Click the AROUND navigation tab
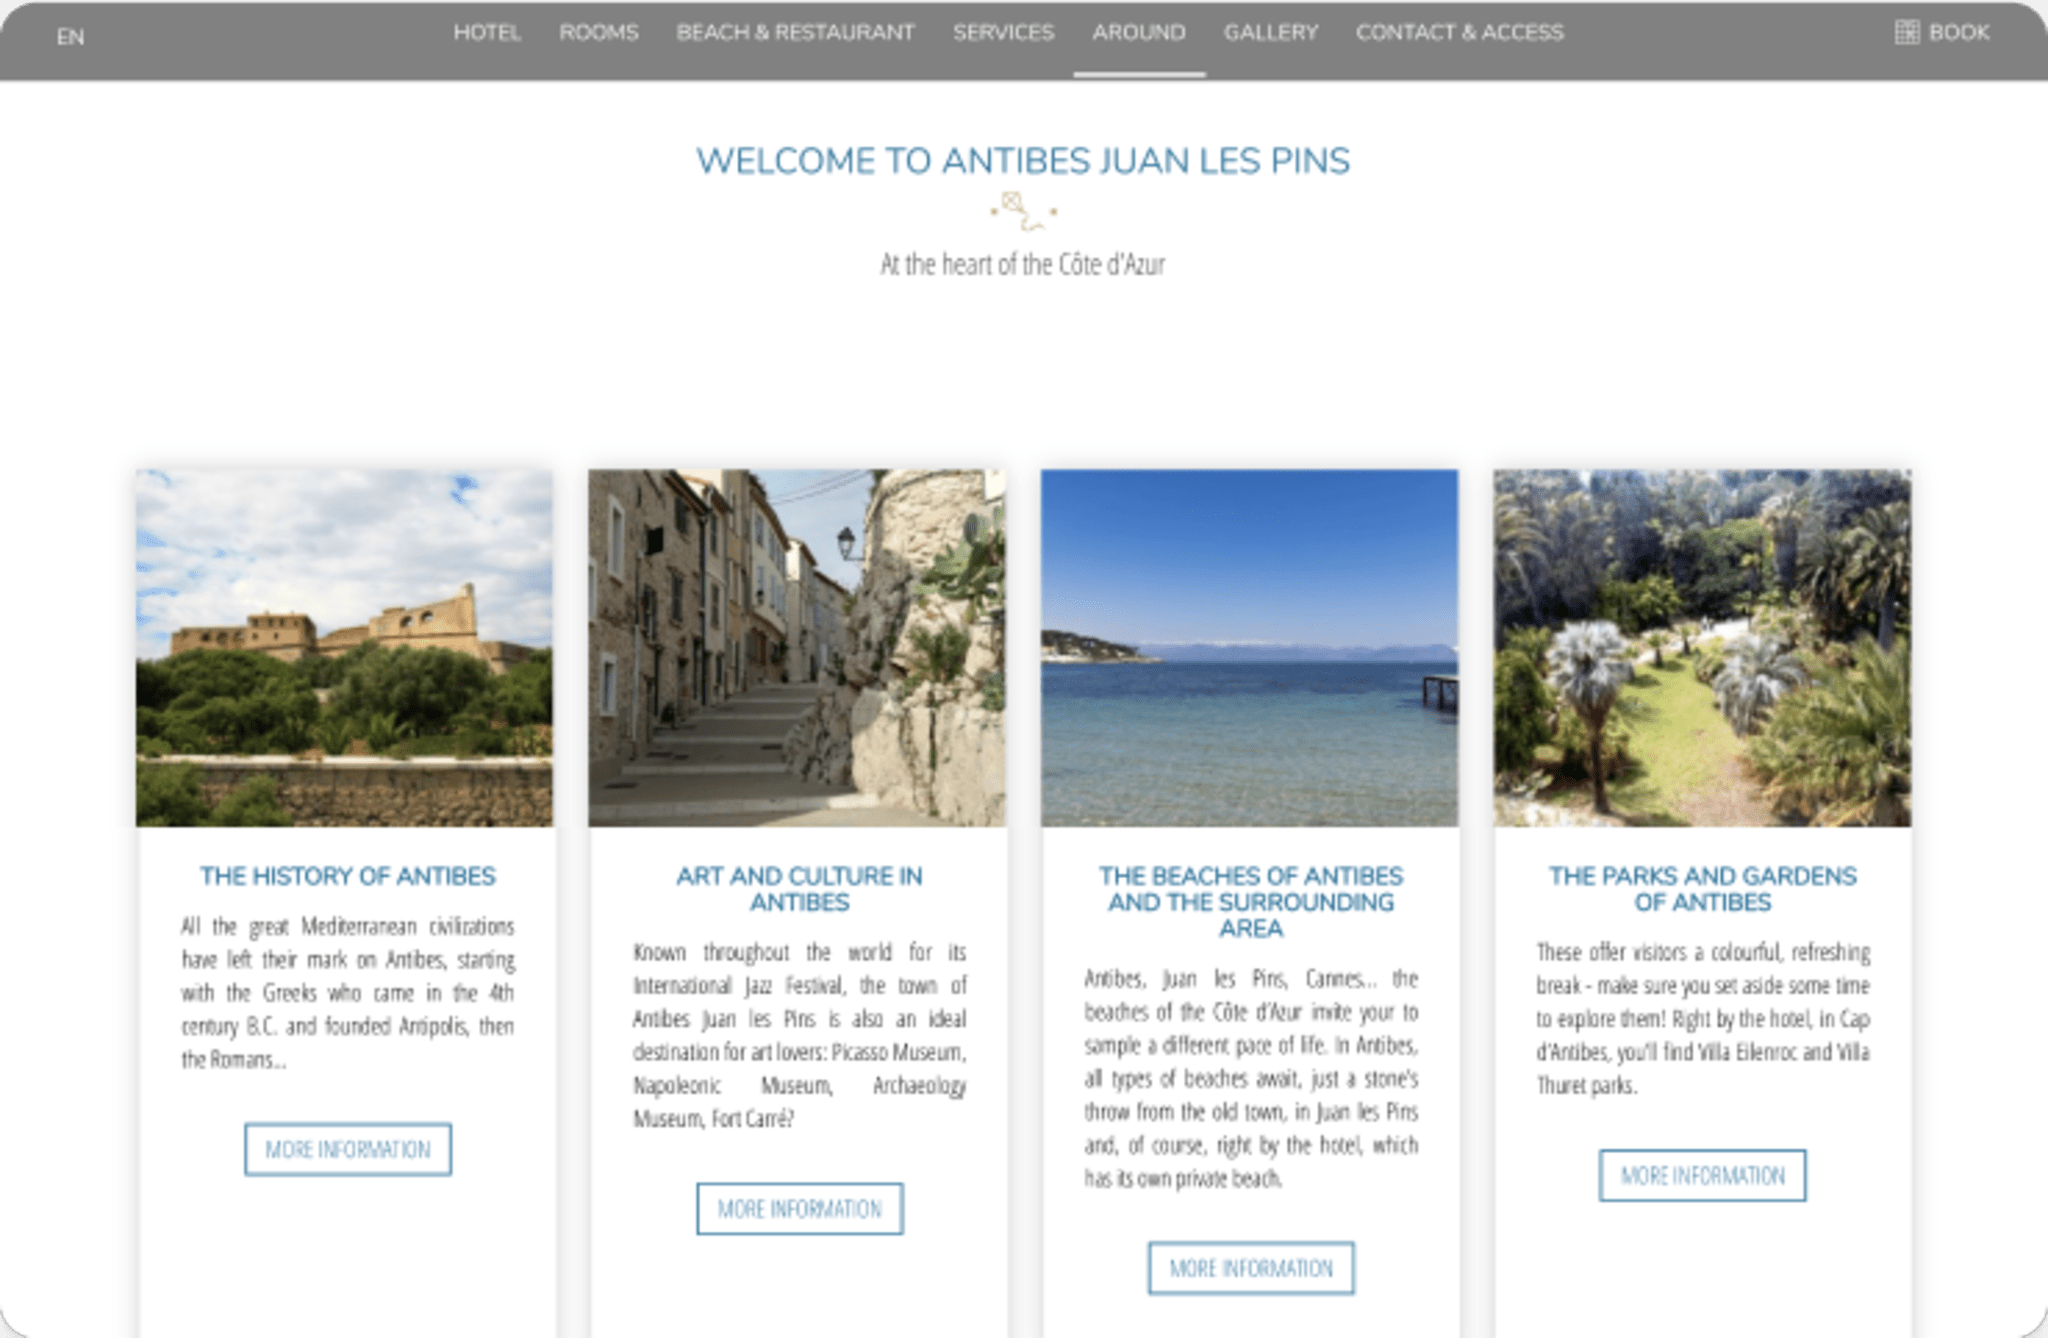 tap(1138, 32)
